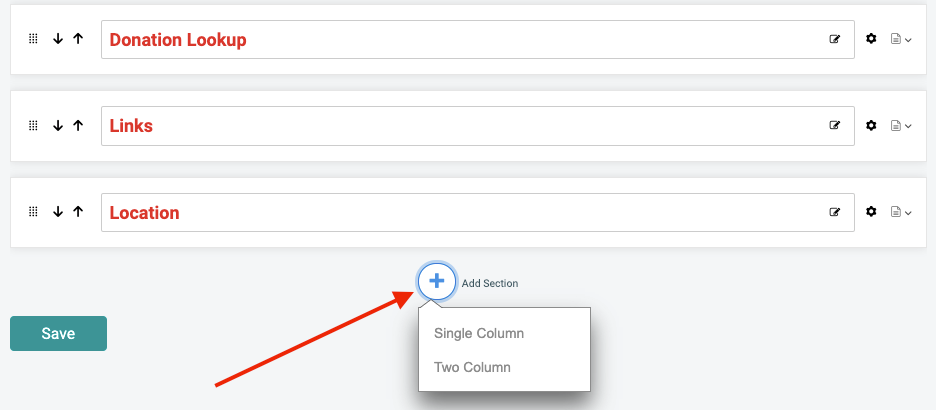Viewport: 936px width, 410px height.
Task: Choose Two Column from the popup
Action: pyautogui.click(x=472, y=367)
